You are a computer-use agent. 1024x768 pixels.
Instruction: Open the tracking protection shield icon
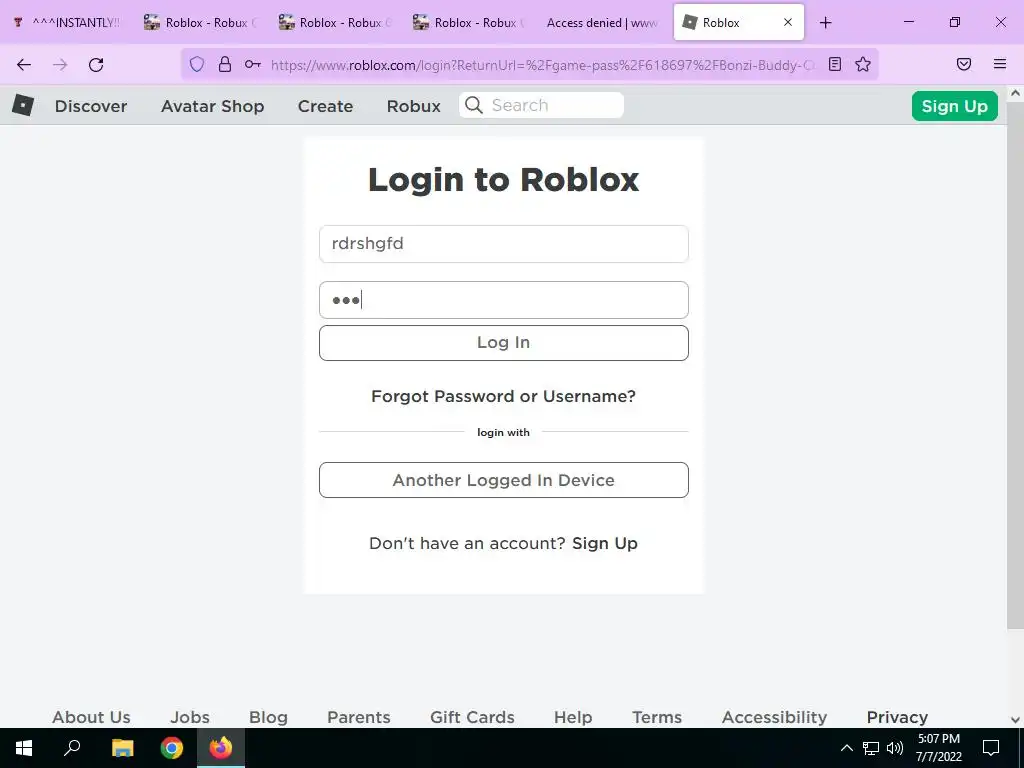[197, 64]
